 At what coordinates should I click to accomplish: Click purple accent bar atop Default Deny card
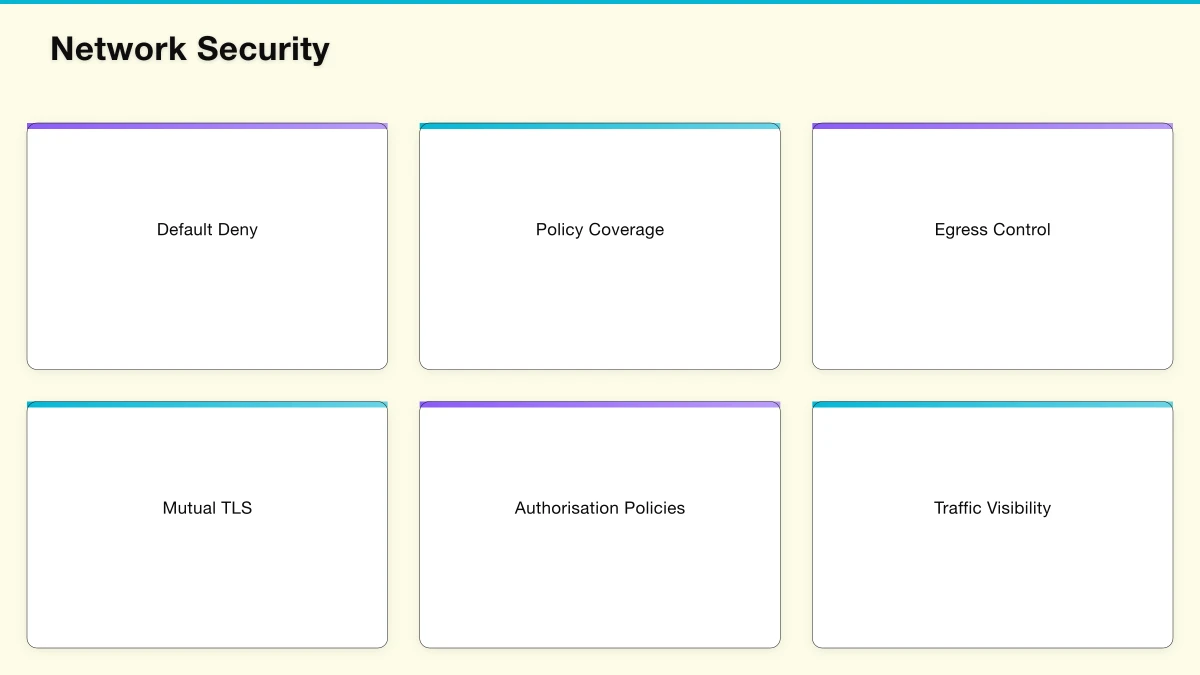pyautogui.click(x=207, y=126)
